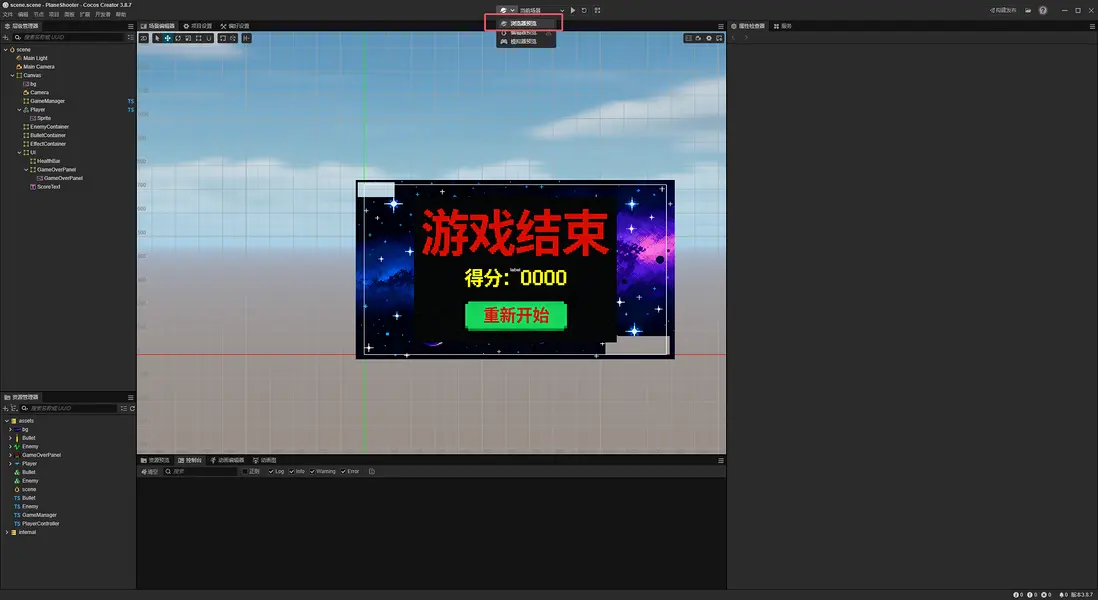Uncheck the Error filter checkbox

[x=343, y=471]
